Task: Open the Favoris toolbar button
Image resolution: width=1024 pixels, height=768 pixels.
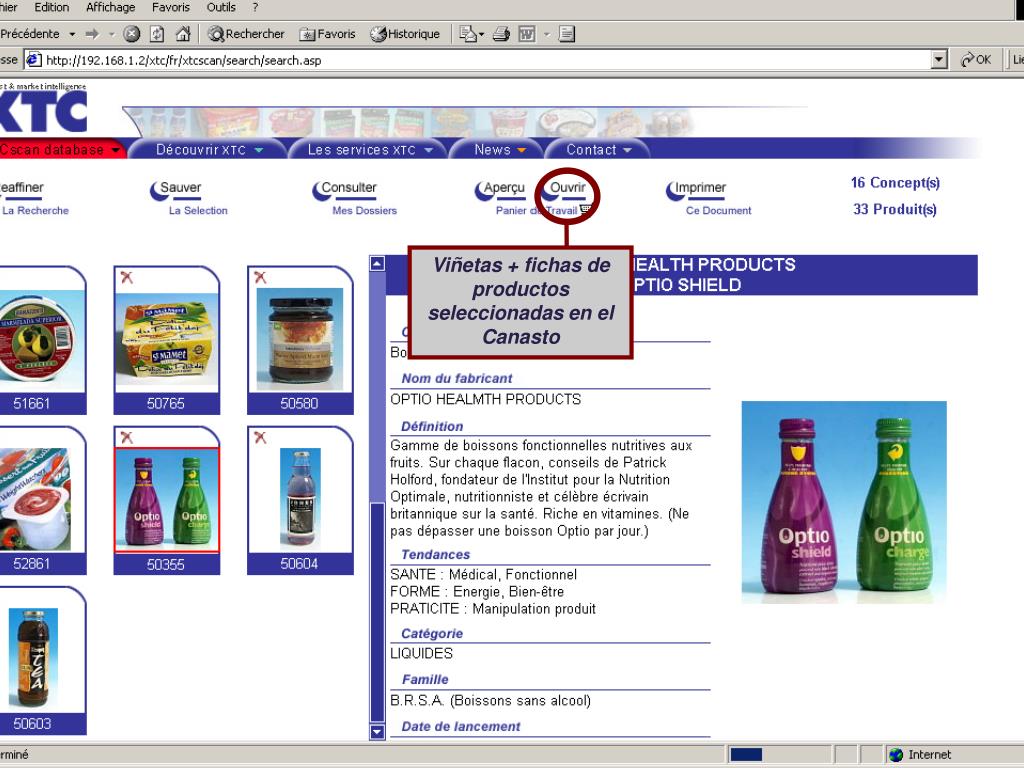Action: point(327,34)
